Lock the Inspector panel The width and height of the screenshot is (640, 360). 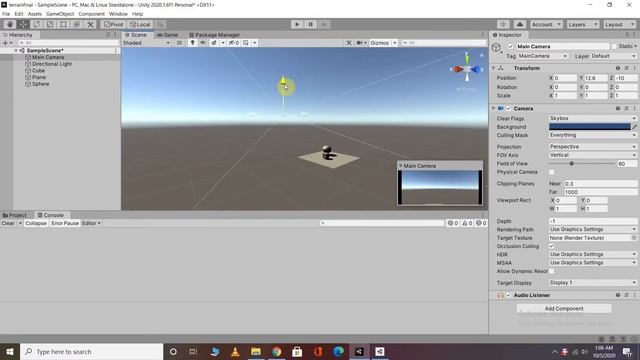[627, 35]
